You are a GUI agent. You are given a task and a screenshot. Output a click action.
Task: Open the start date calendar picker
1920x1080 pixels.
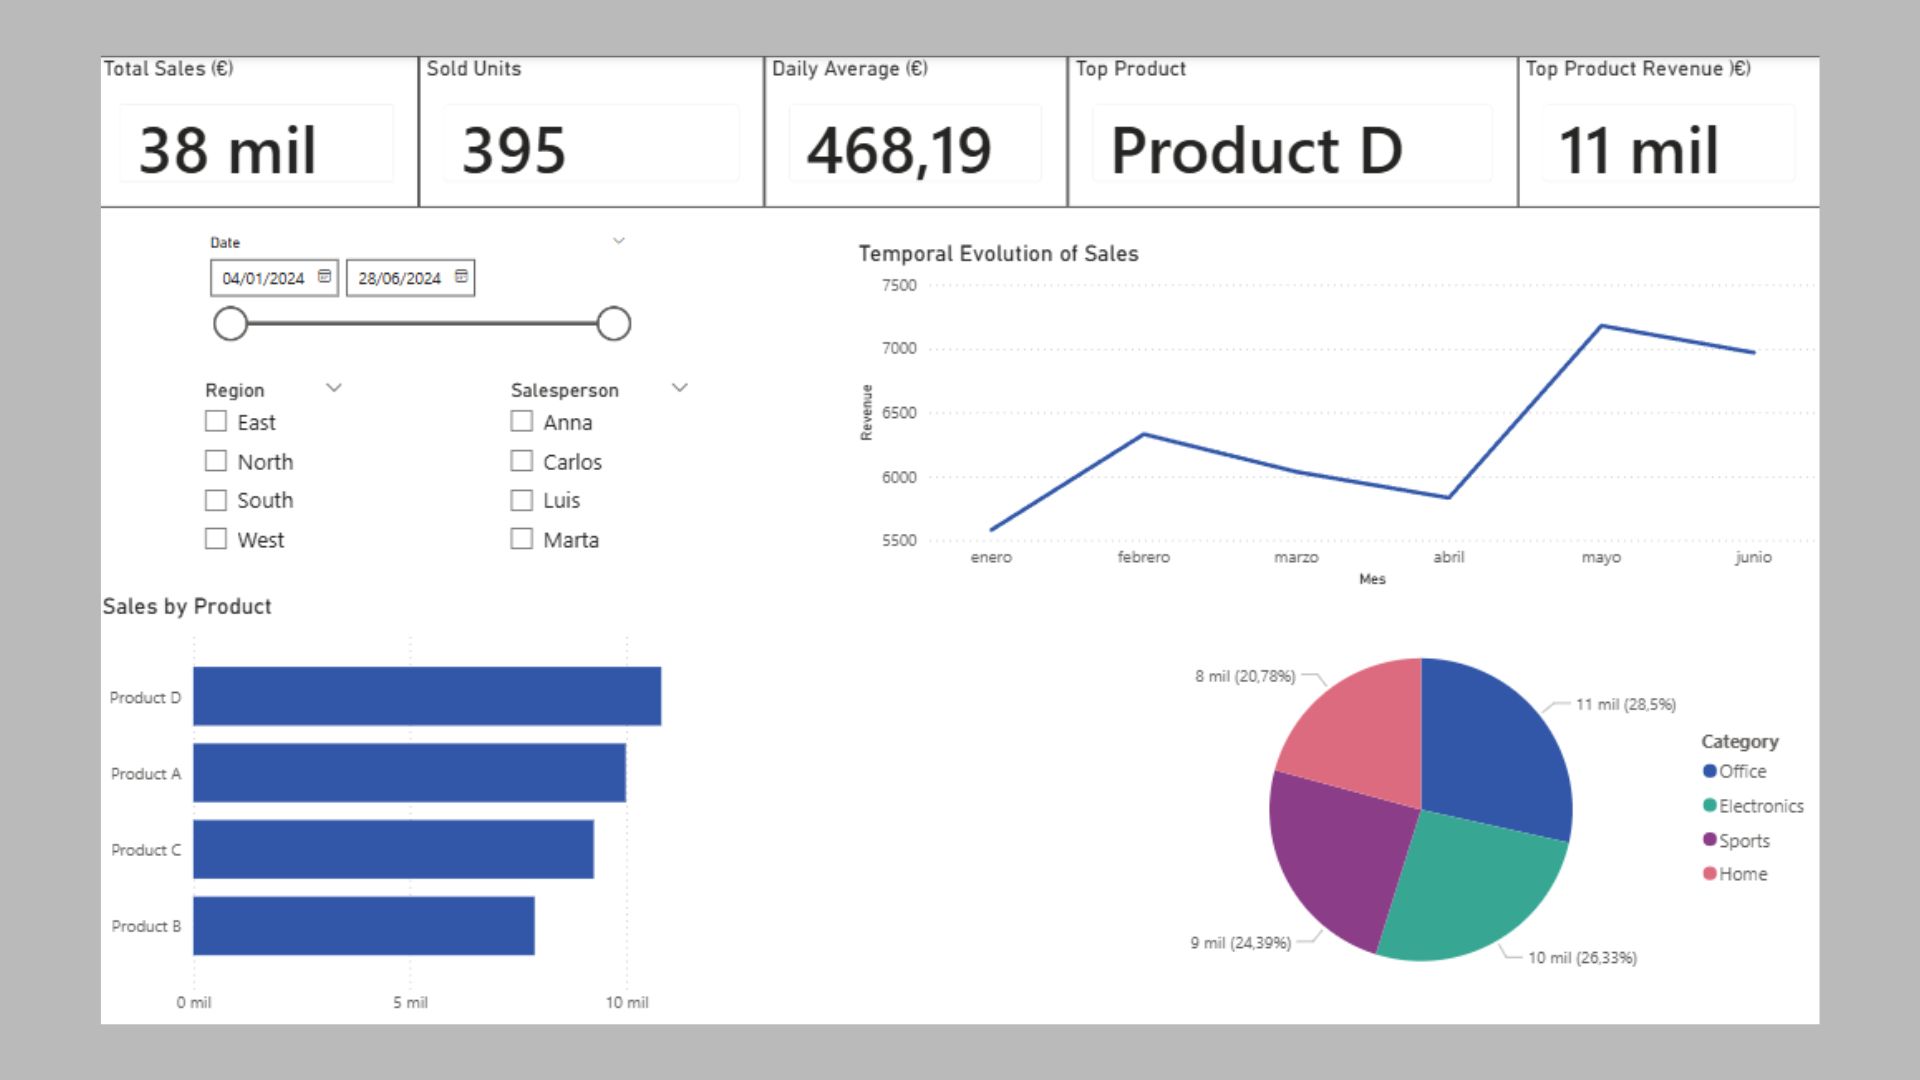pos(324,277)
